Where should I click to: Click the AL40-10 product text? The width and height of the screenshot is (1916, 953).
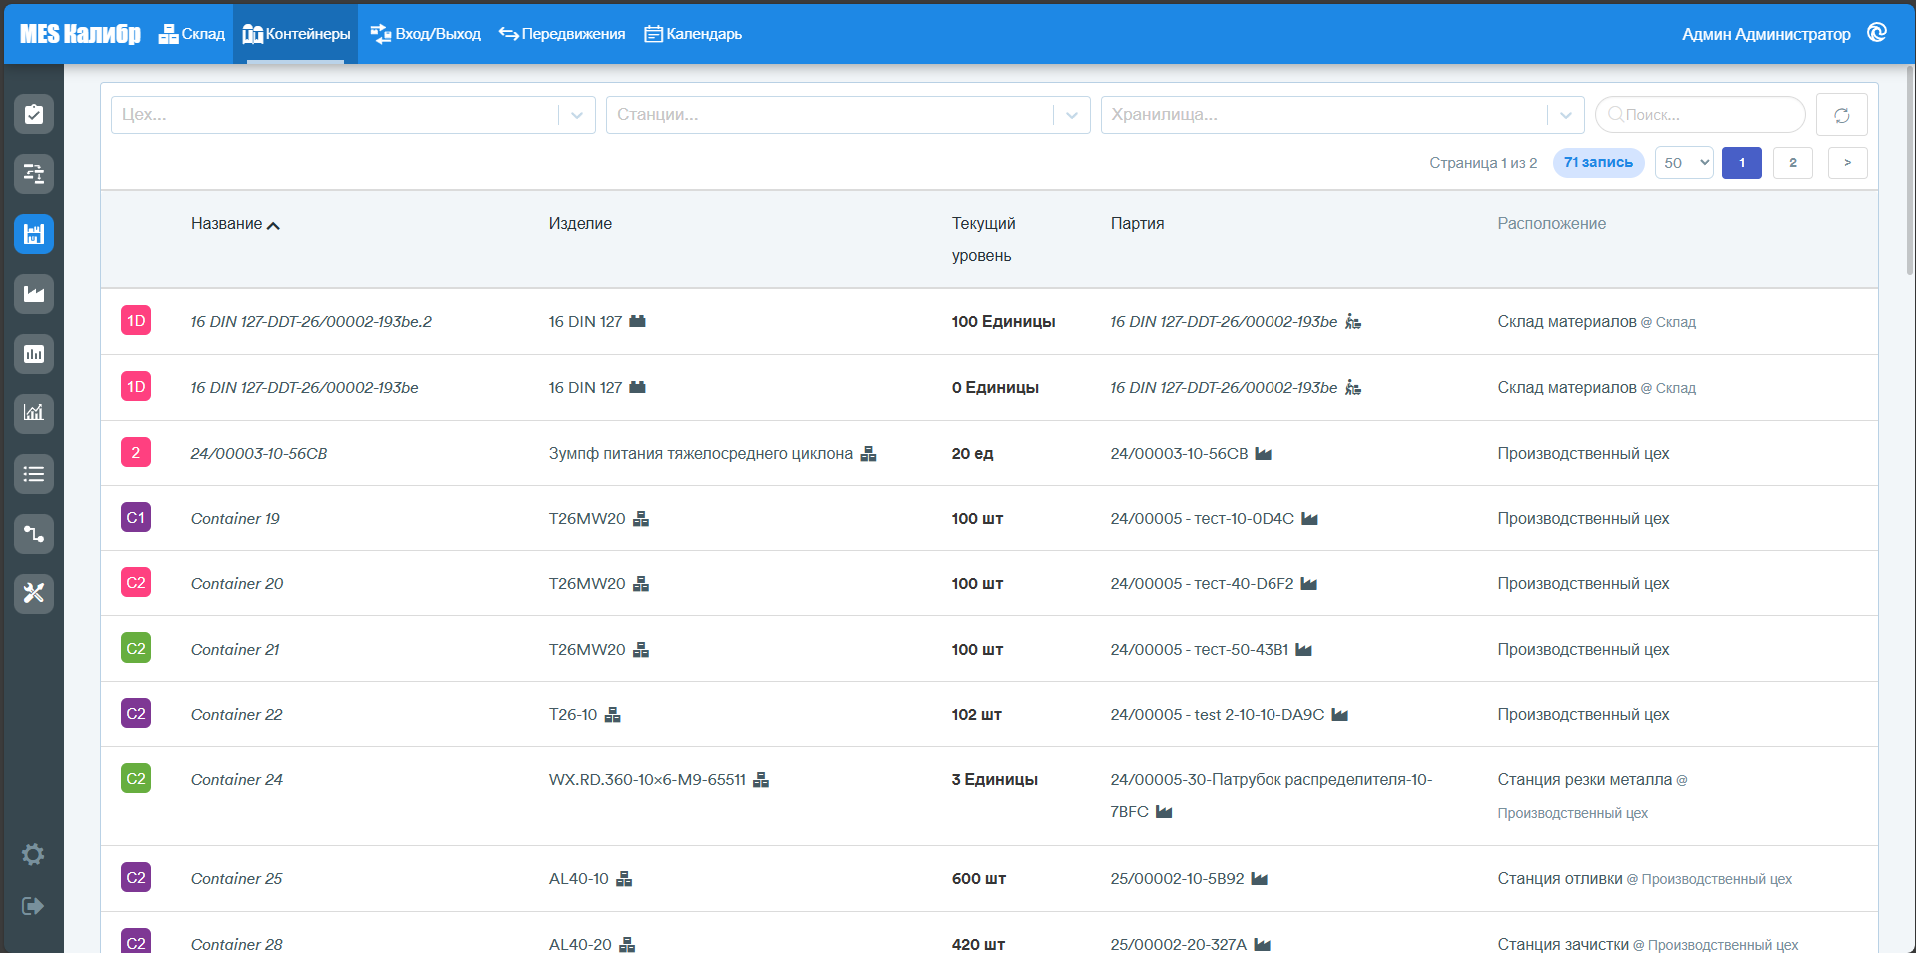point(579,879)
